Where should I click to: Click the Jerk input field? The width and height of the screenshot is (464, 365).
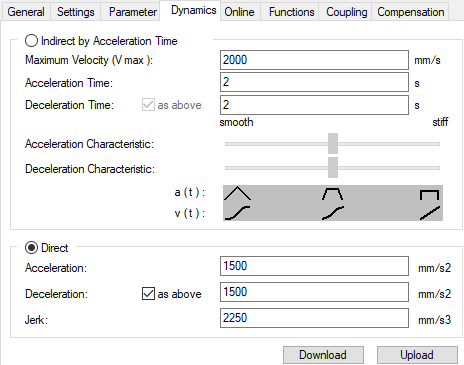pyautogui.click(x=314, y=318)
